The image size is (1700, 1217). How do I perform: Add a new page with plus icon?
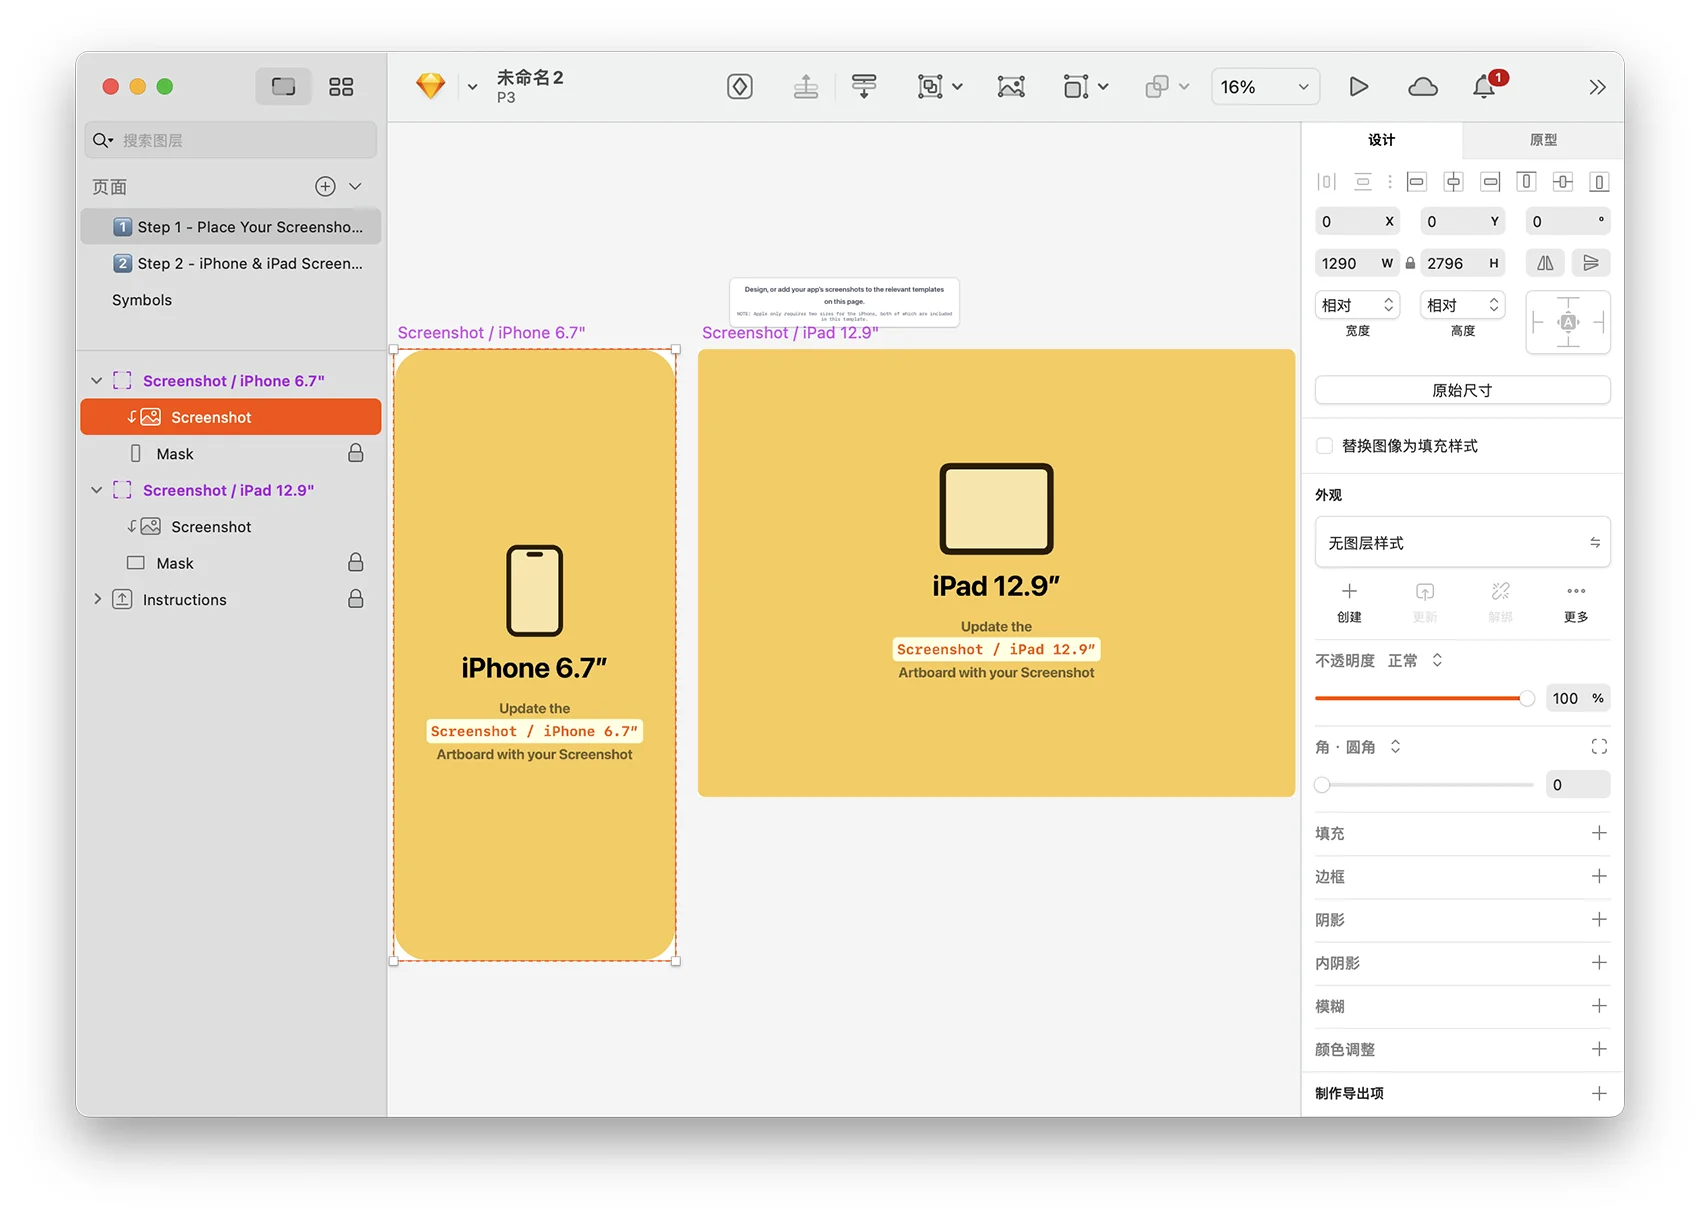click(x=325, y=186)
